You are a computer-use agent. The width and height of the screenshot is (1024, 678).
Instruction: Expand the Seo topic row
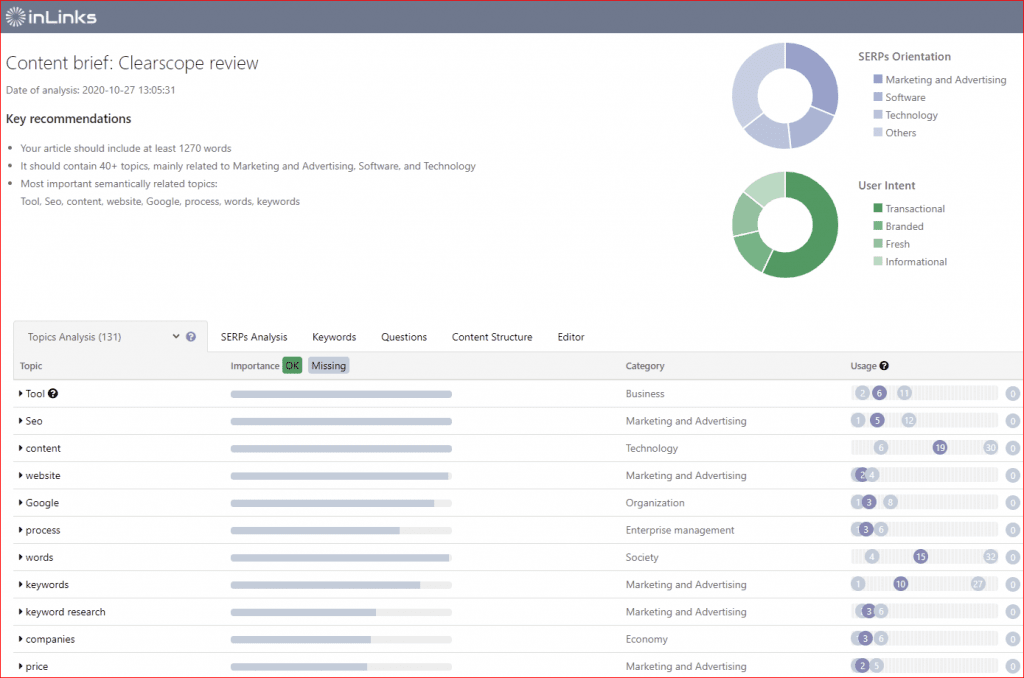pos(20,421)
